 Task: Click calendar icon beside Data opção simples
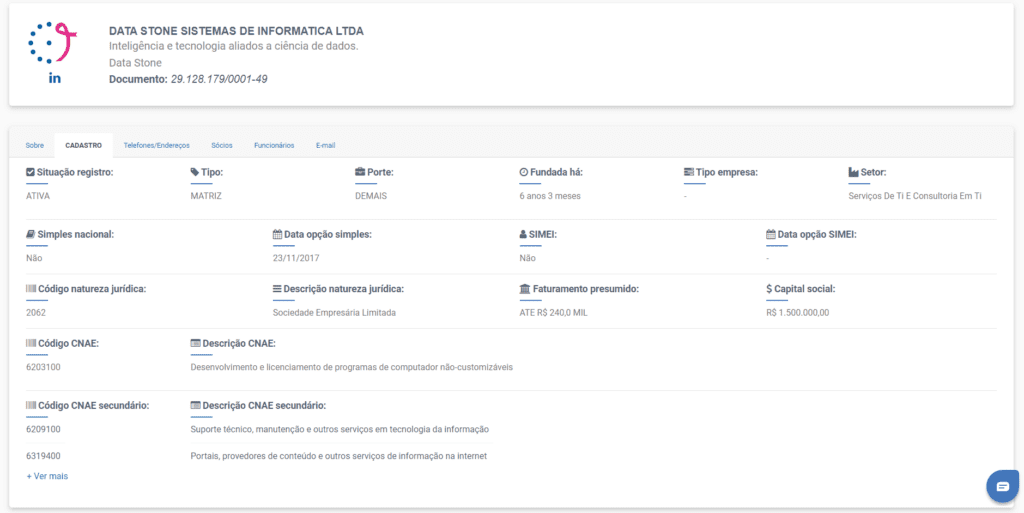pyautogui.click(x=277, y=234)
